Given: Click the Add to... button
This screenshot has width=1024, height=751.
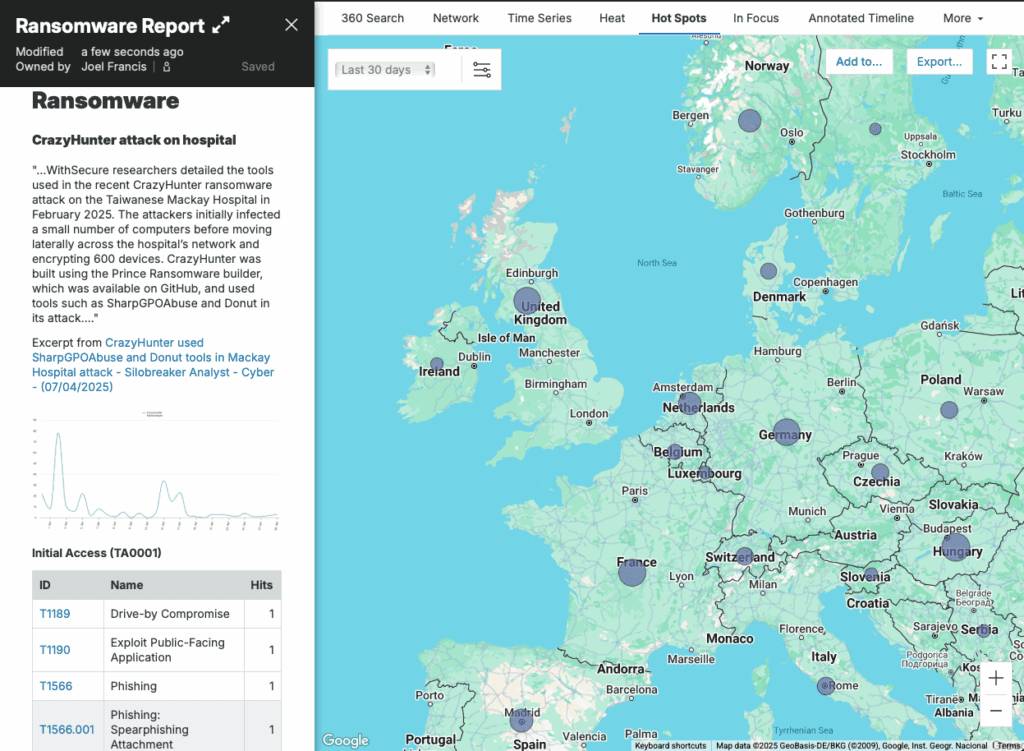Looking at the screenshot, I should [x=859, y=61].
